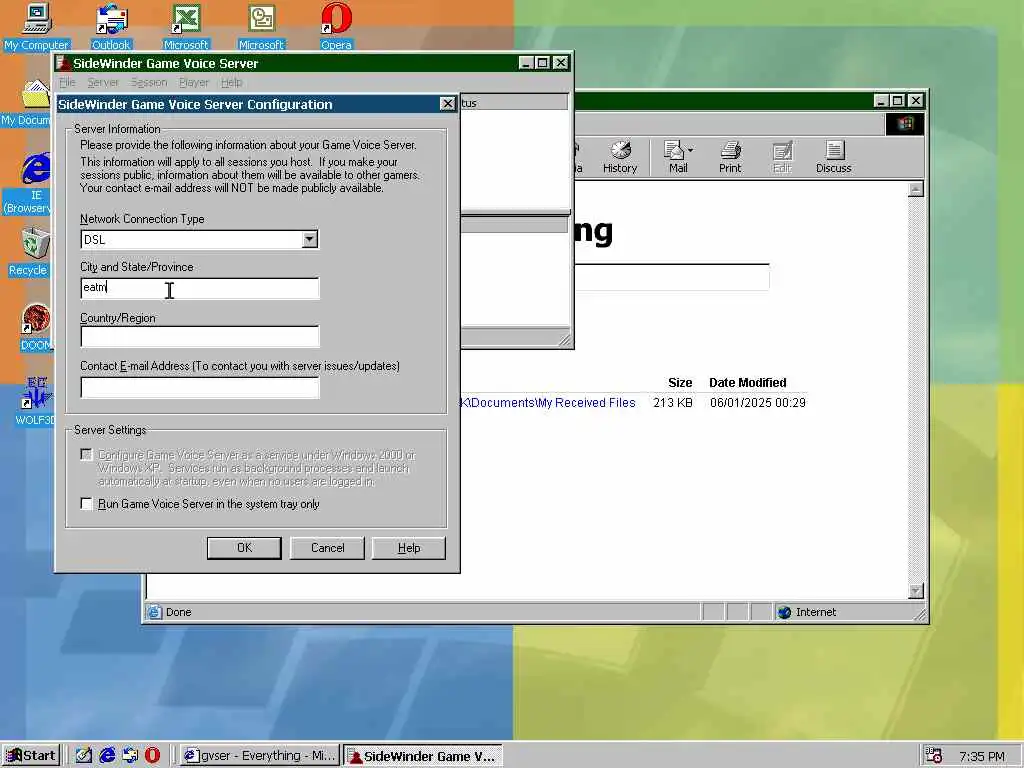Open the Network Connection Type dropdown arrow
The image size is (1024, 768).
tap(310, 239)
